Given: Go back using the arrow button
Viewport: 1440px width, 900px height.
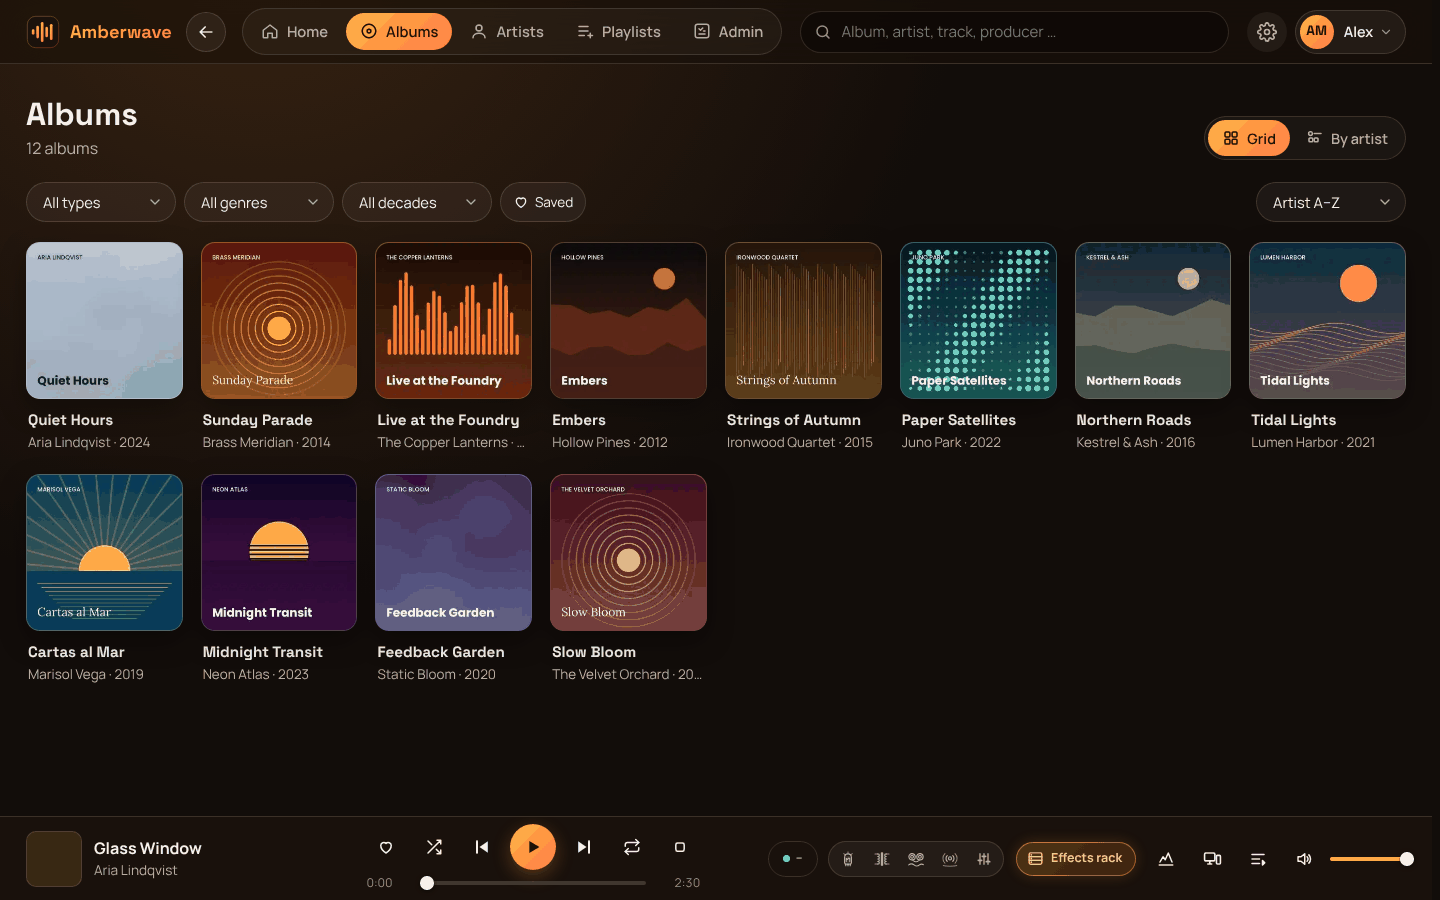Looking at the screenshot, I should (x=206, y=32).
